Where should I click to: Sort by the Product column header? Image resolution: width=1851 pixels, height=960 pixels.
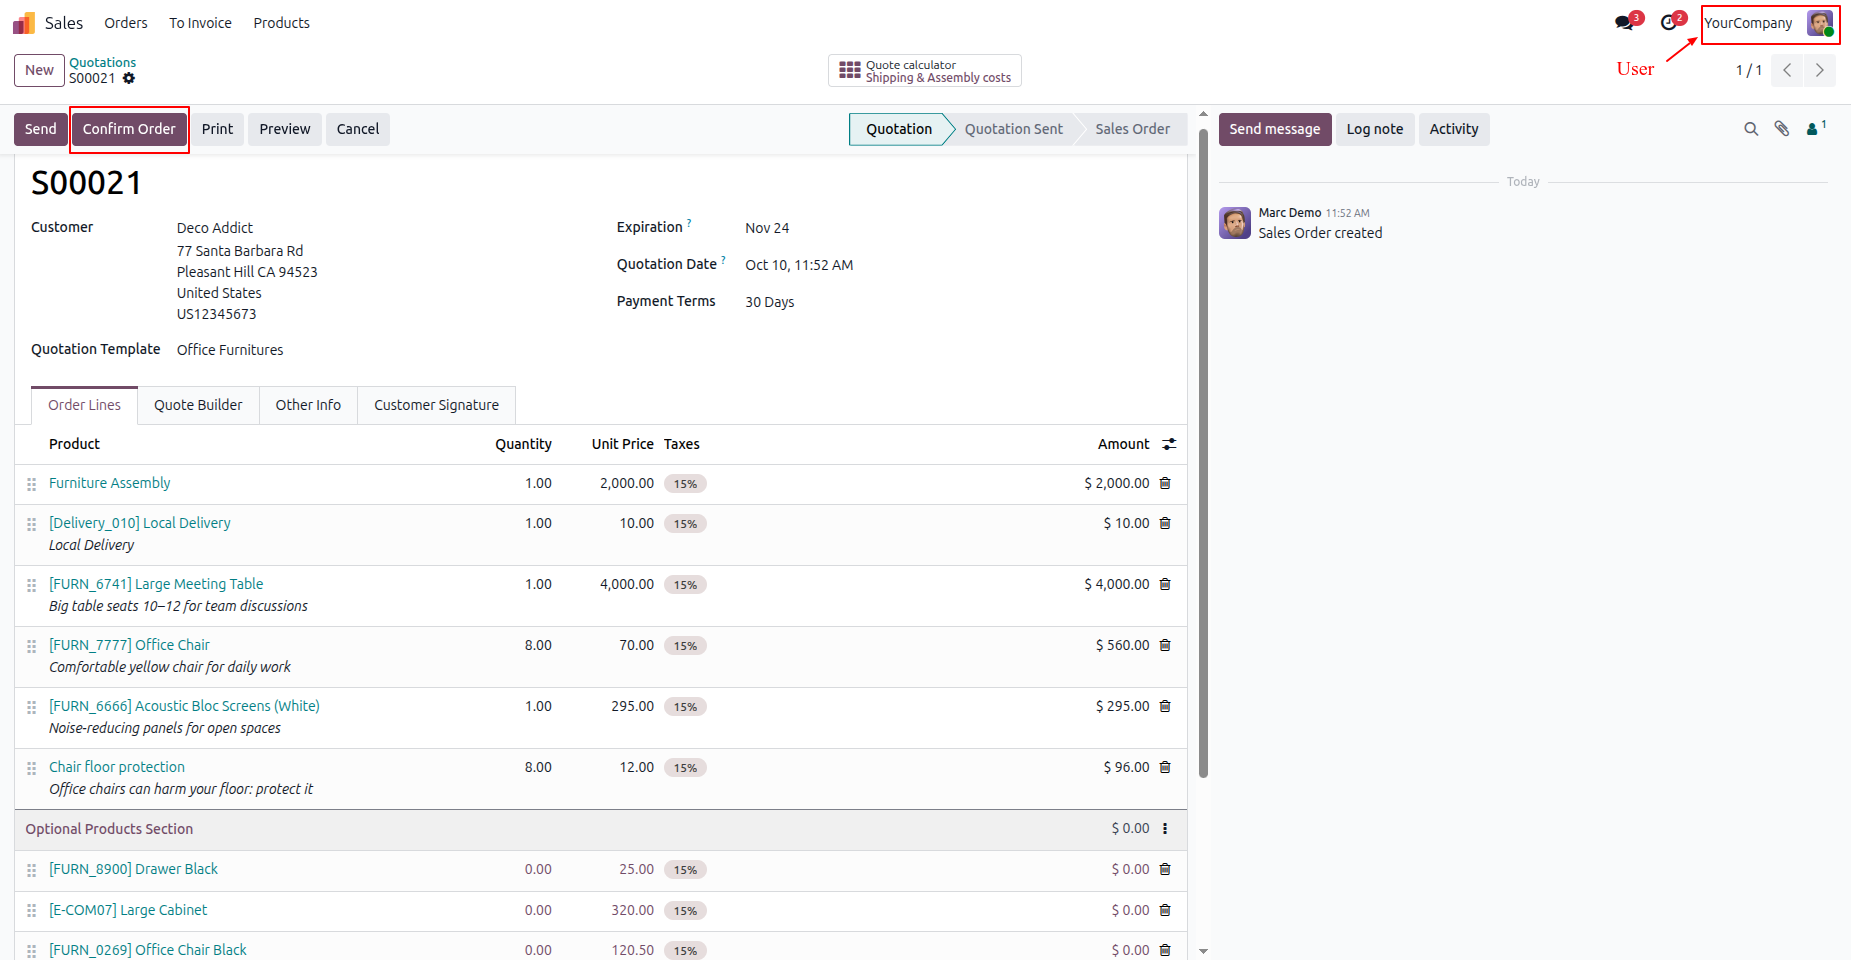click(75, 444)
